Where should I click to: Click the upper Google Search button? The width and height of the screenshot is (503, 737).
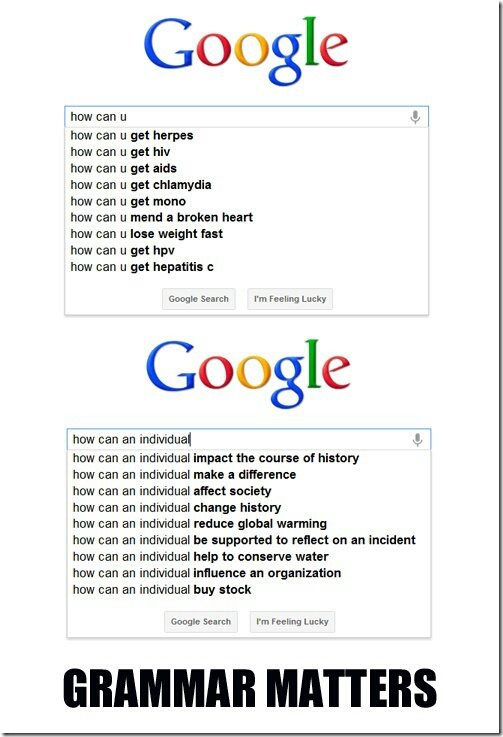click(198, 299)
